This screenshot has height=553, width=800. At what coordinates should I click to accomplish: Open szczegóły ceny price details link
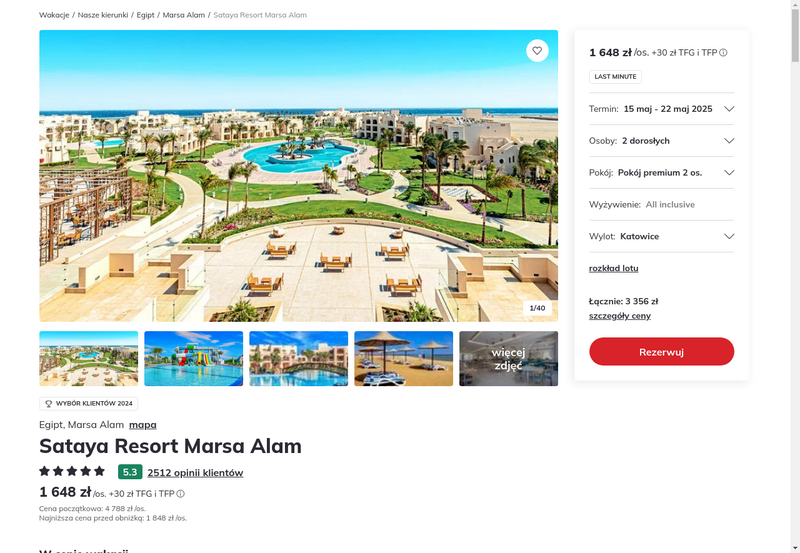point(619,316)
